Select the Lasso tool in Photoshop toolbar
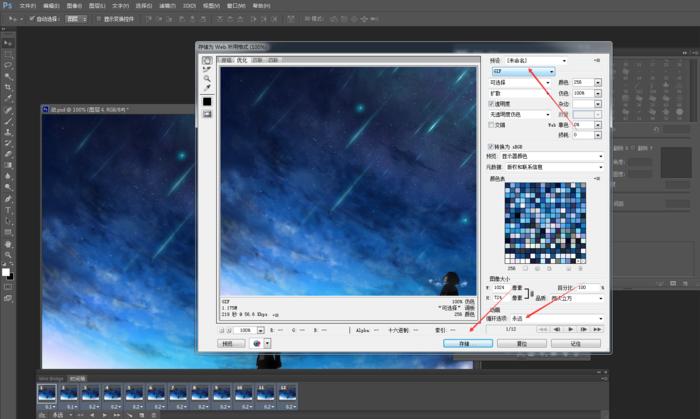700x419 pixels. click(8, 65)
